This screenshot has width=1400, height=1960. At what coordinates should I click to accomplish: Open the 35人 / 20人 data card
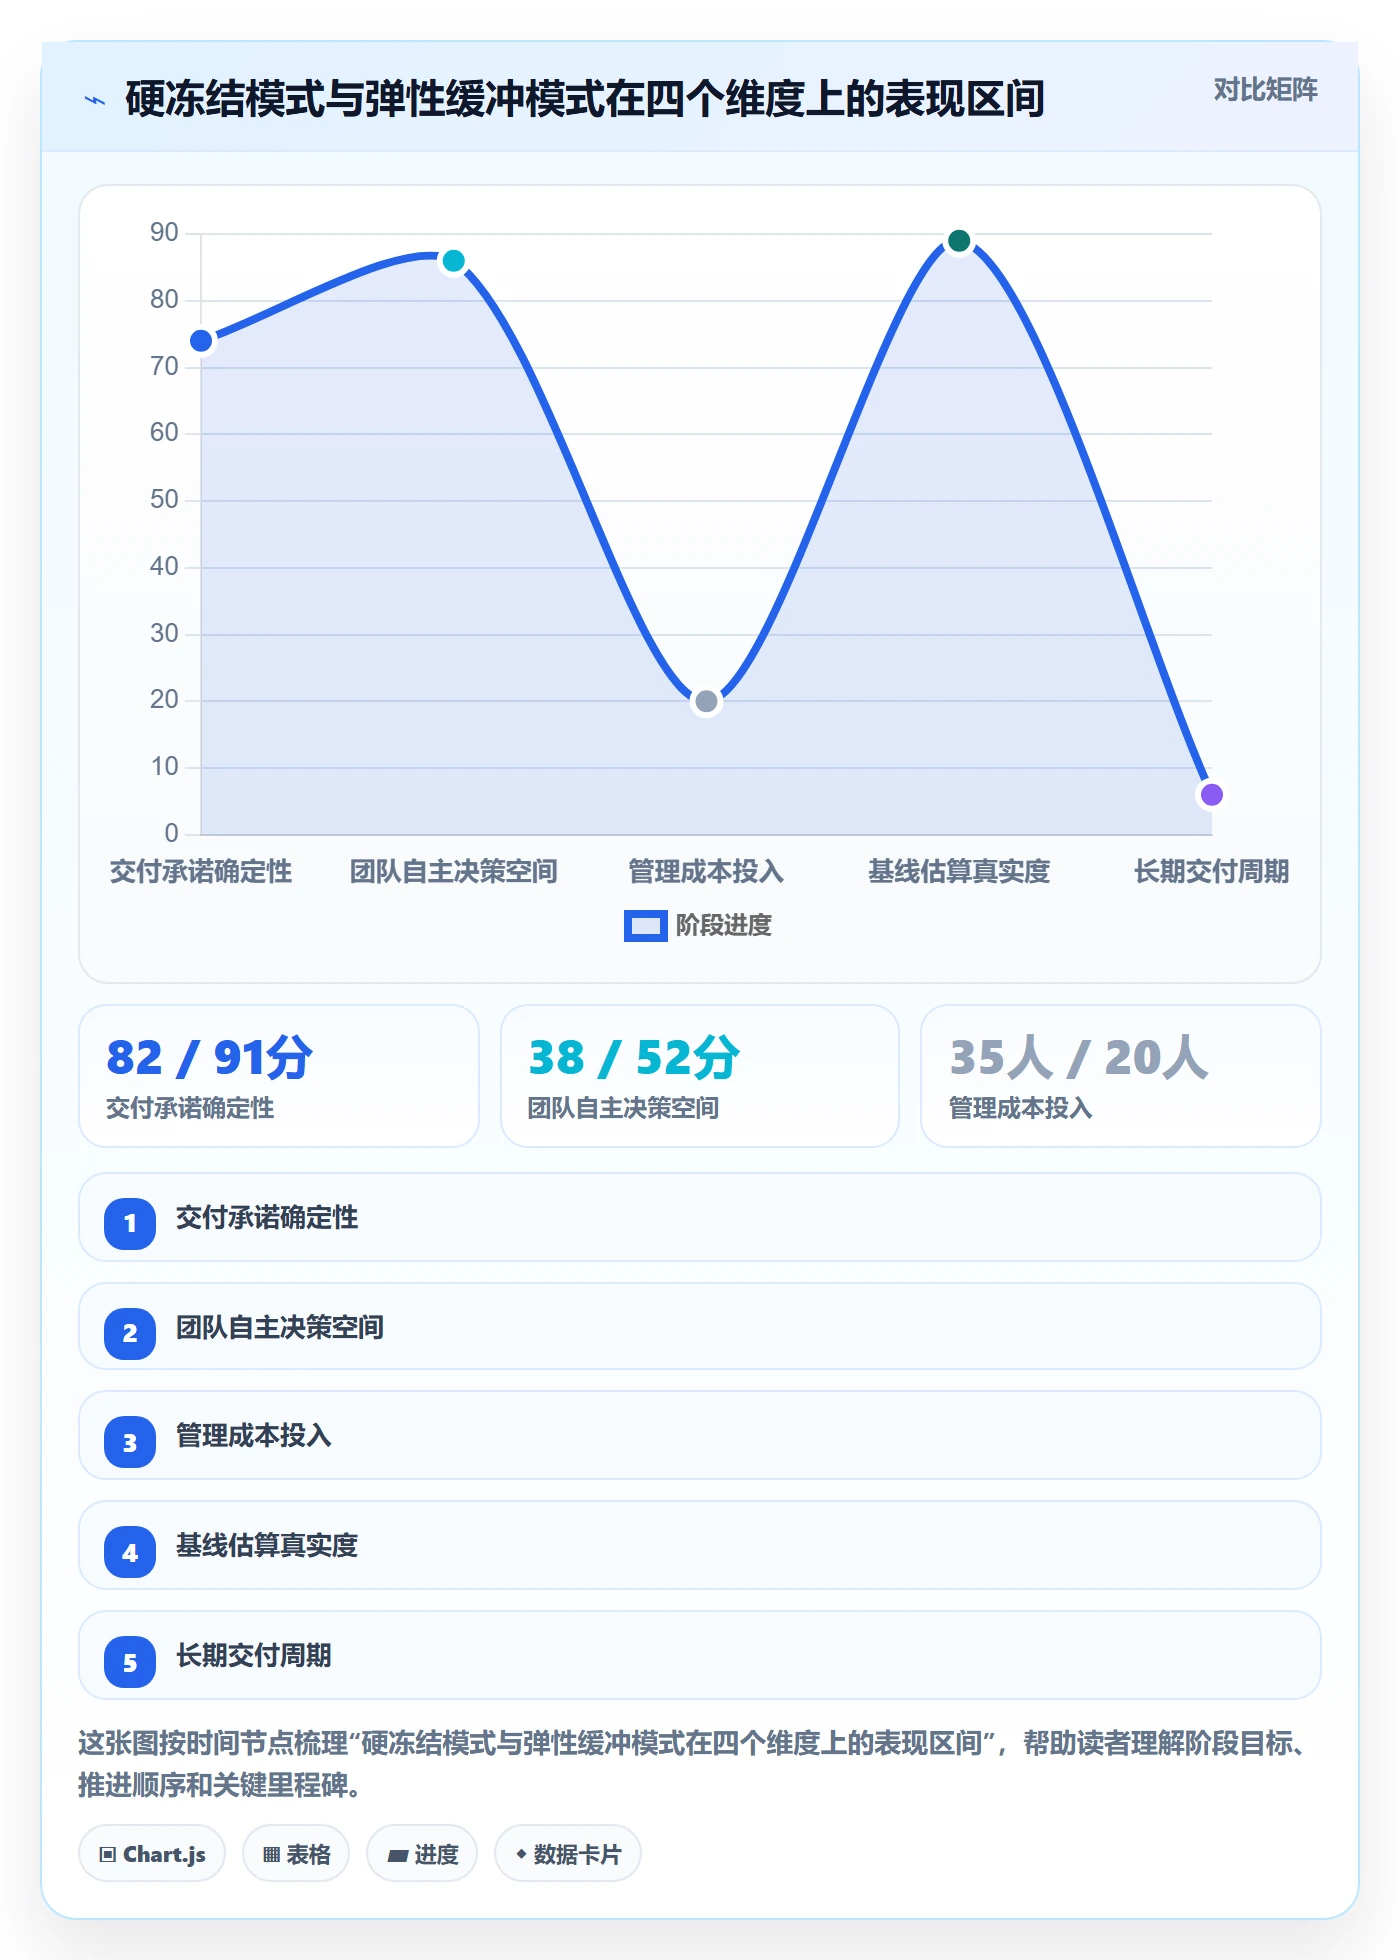pyautogui.click(x=1121, y=1076)
